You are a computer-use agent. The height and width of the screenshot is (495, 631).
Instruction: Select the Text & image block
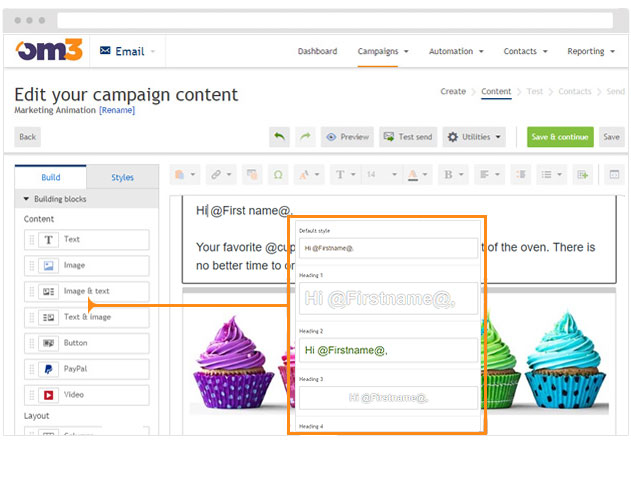87,318
